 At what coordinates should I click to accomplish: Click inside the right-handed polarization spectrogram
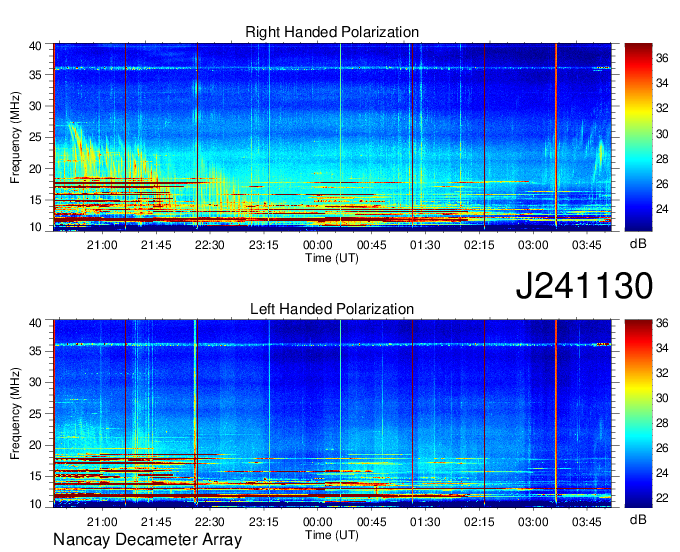click(332, 137)
